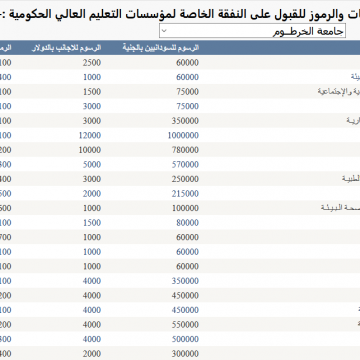Select the 80000 fee cell
Viewport: 360px width, 360px height.
[x=187, y=223]
